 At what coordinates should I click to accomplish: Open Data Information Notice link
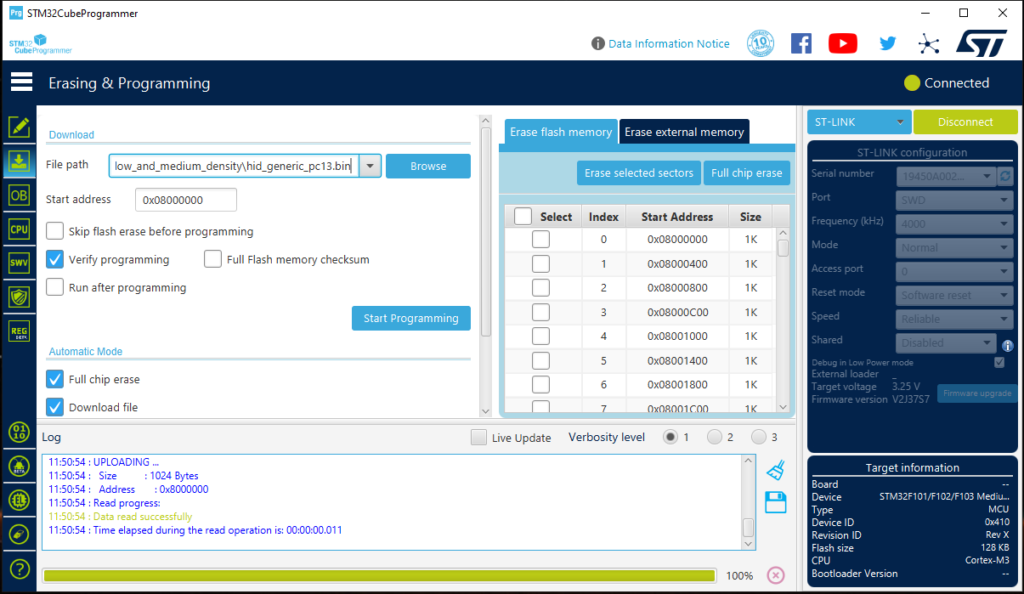tap(669, 44)
